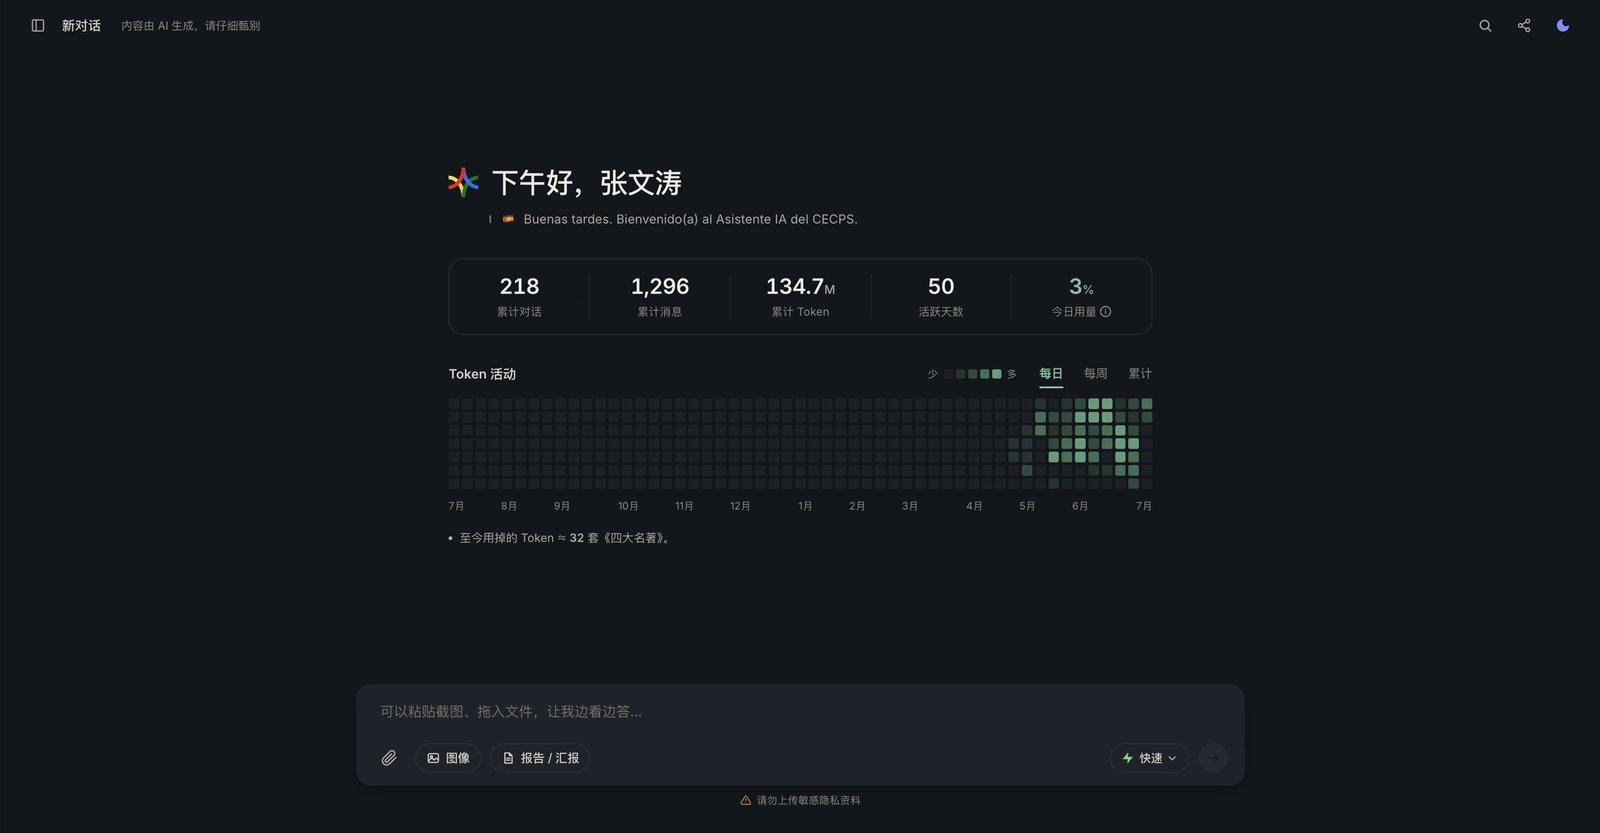Click the 12月 label on heatmap axis
This screenshot has width=1600, height=833.
point(740,506)
